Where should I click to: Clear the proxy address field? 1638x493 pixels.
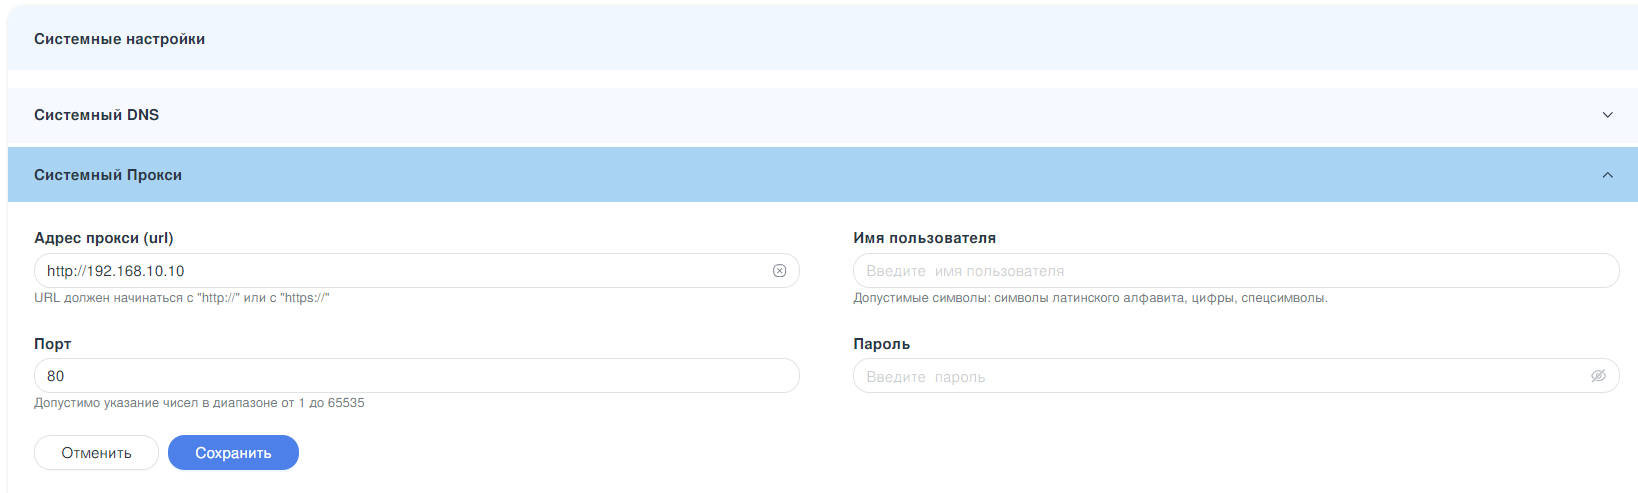pos(779,271)
